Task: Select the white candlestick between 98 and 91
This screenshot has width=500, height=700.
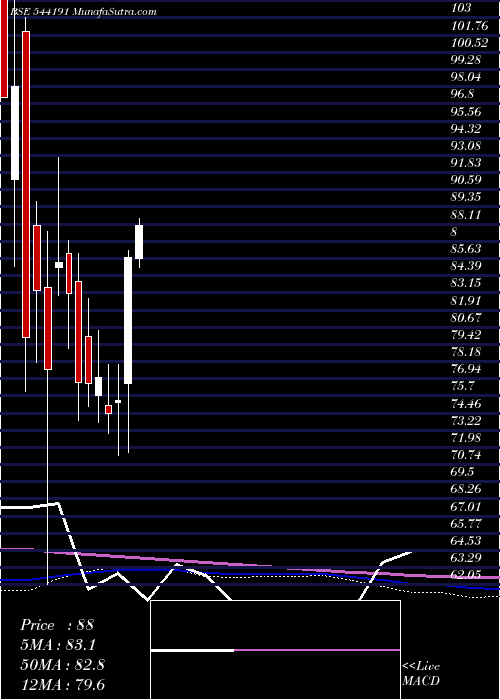Action: coord(15,133)
